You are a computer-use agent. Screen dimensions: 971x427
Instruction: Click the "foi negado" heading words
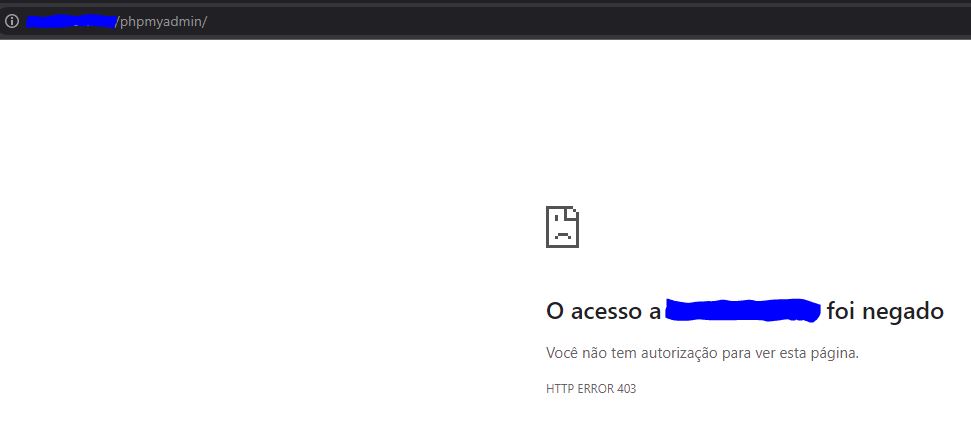885,311
